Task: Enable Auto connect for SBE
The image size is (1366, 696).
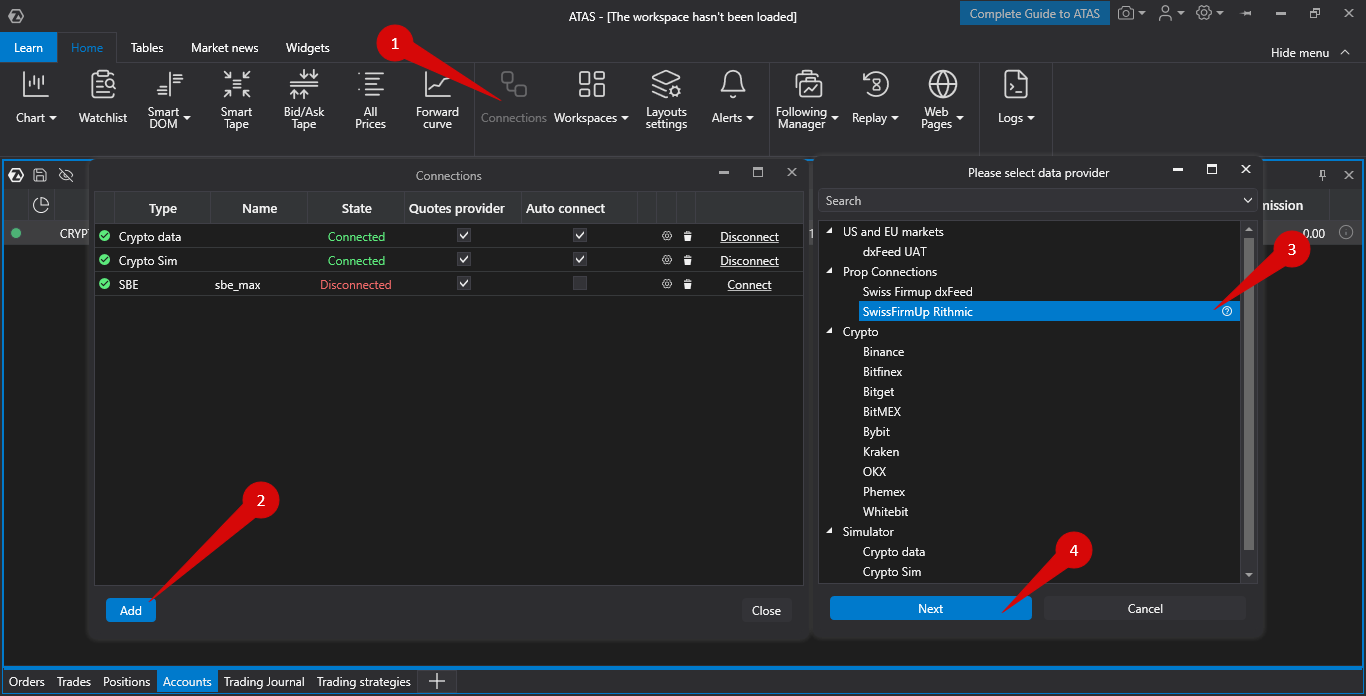Action: click(x=579, y=284)
